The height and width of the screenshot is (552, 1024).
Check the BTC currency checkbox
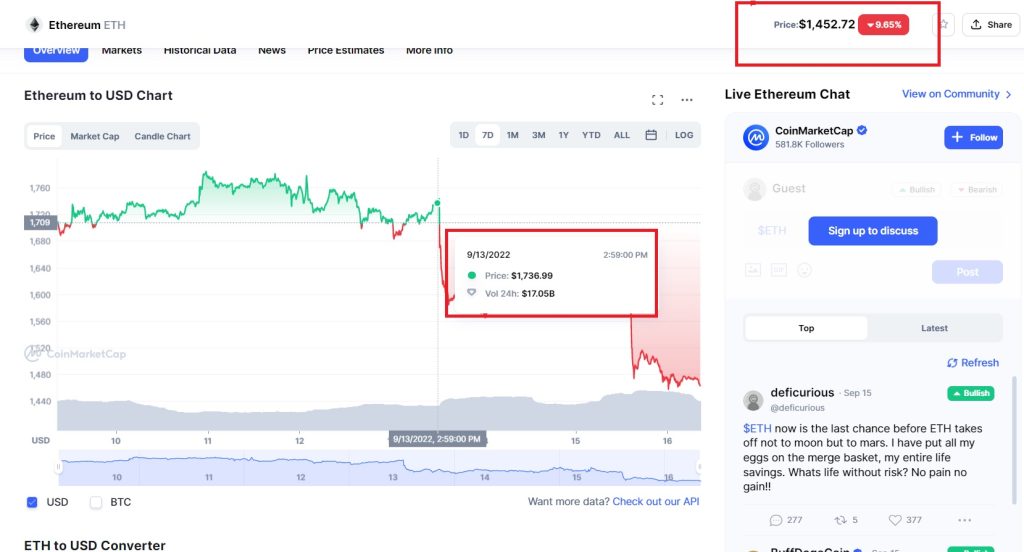coord(96,502)
